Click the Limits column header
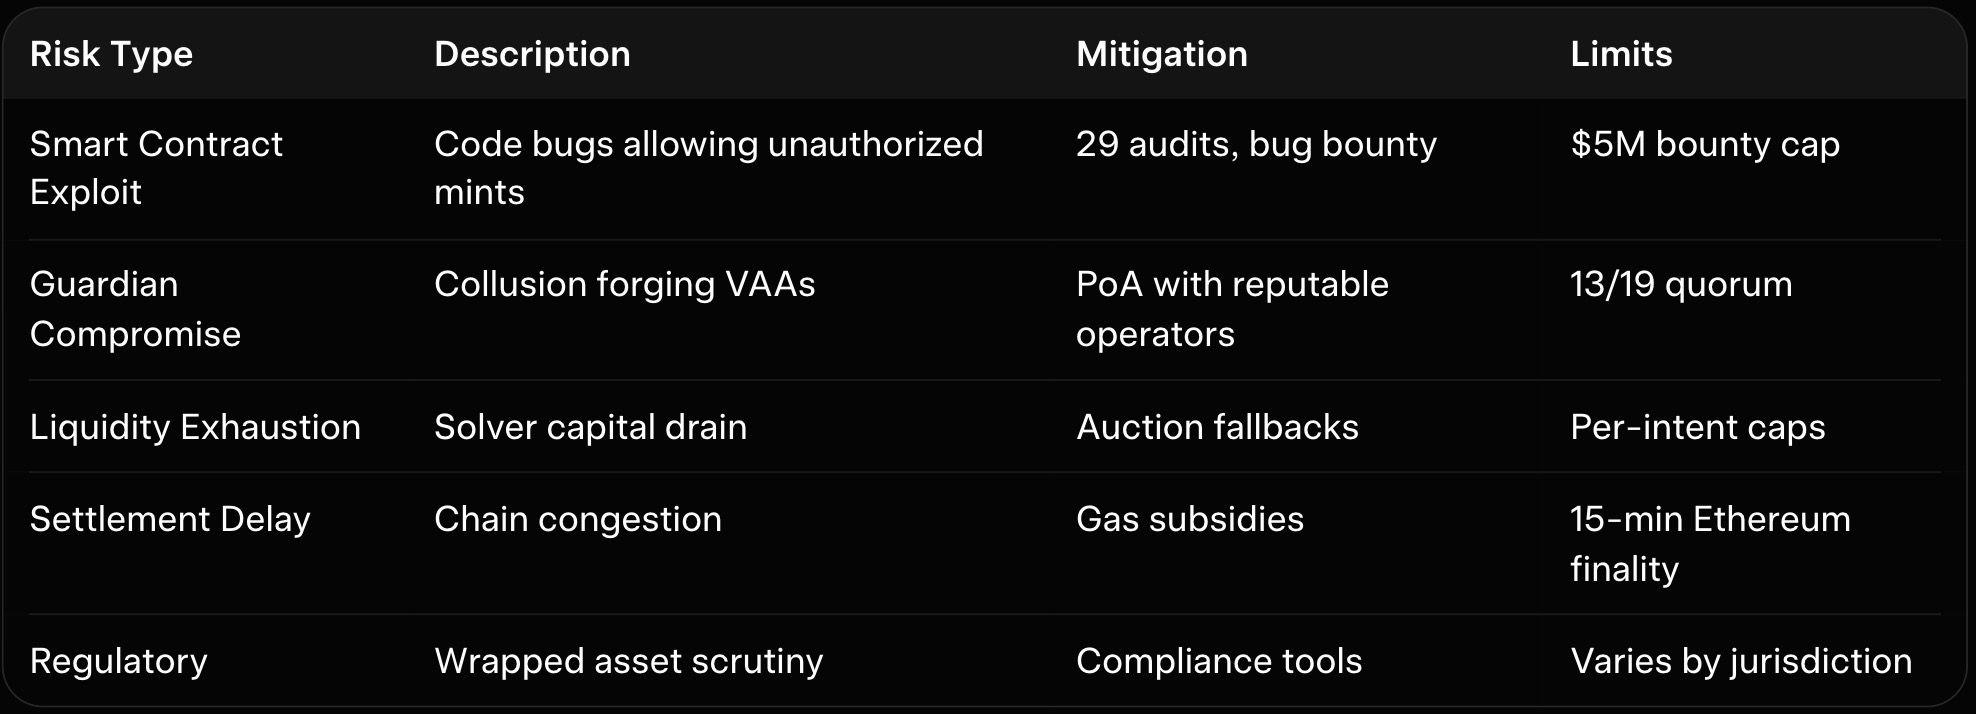The height and width of the screenshot is (714, 1976). tap(1621, 54)
